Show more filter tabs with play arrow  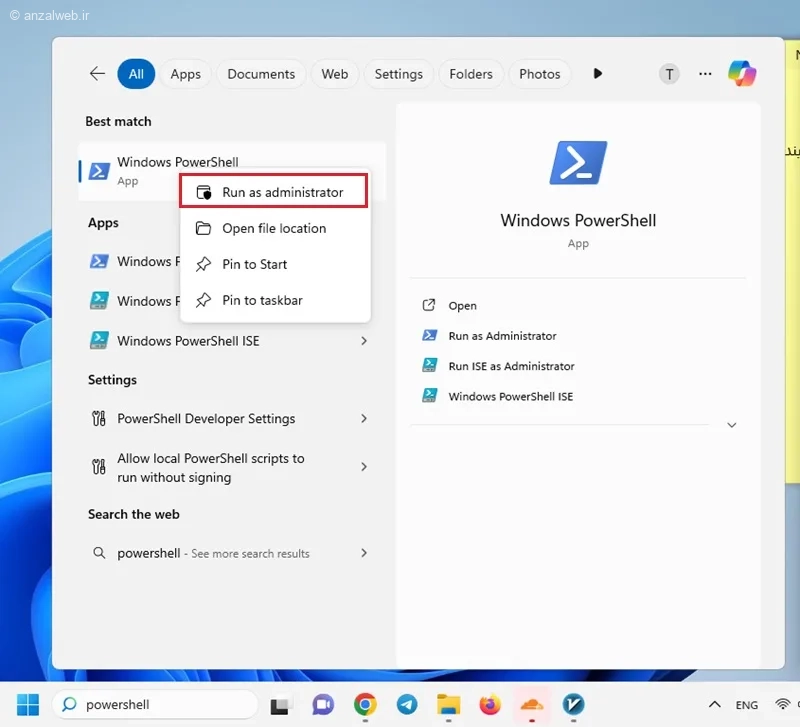tap(597, 73)
